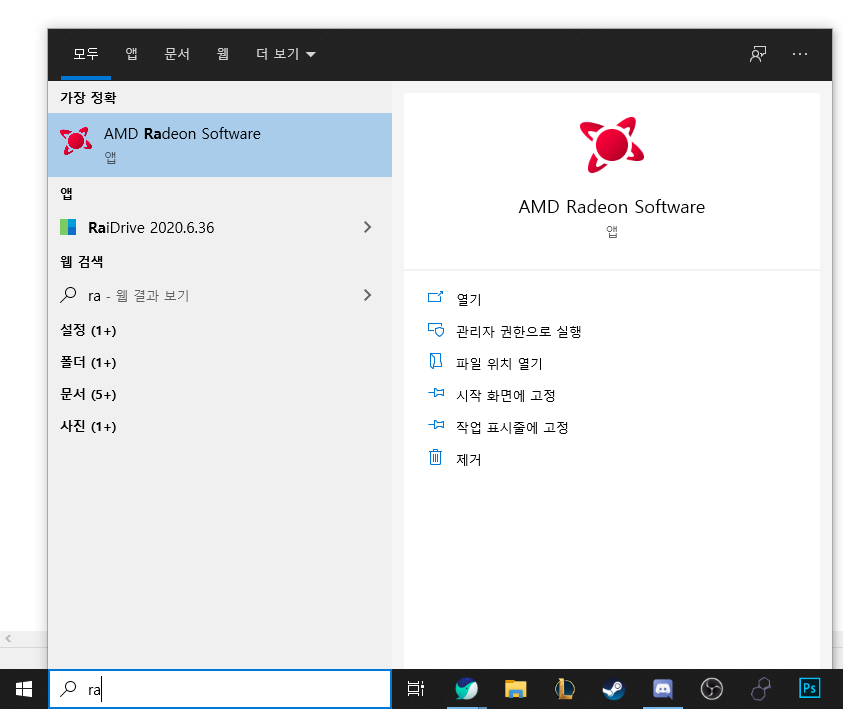Switch to the 문서 tab
The width and height of the screenshot is (843, 709).
(x=177, y=54)
